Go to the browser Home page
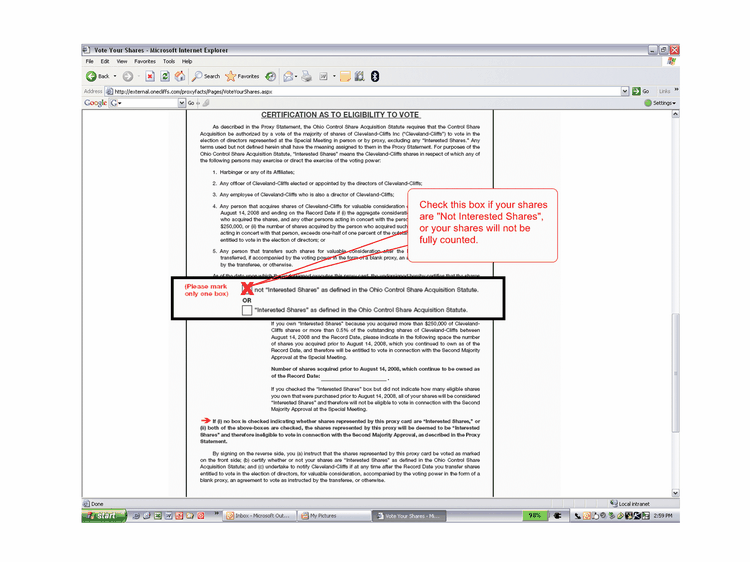 (182, 76)
